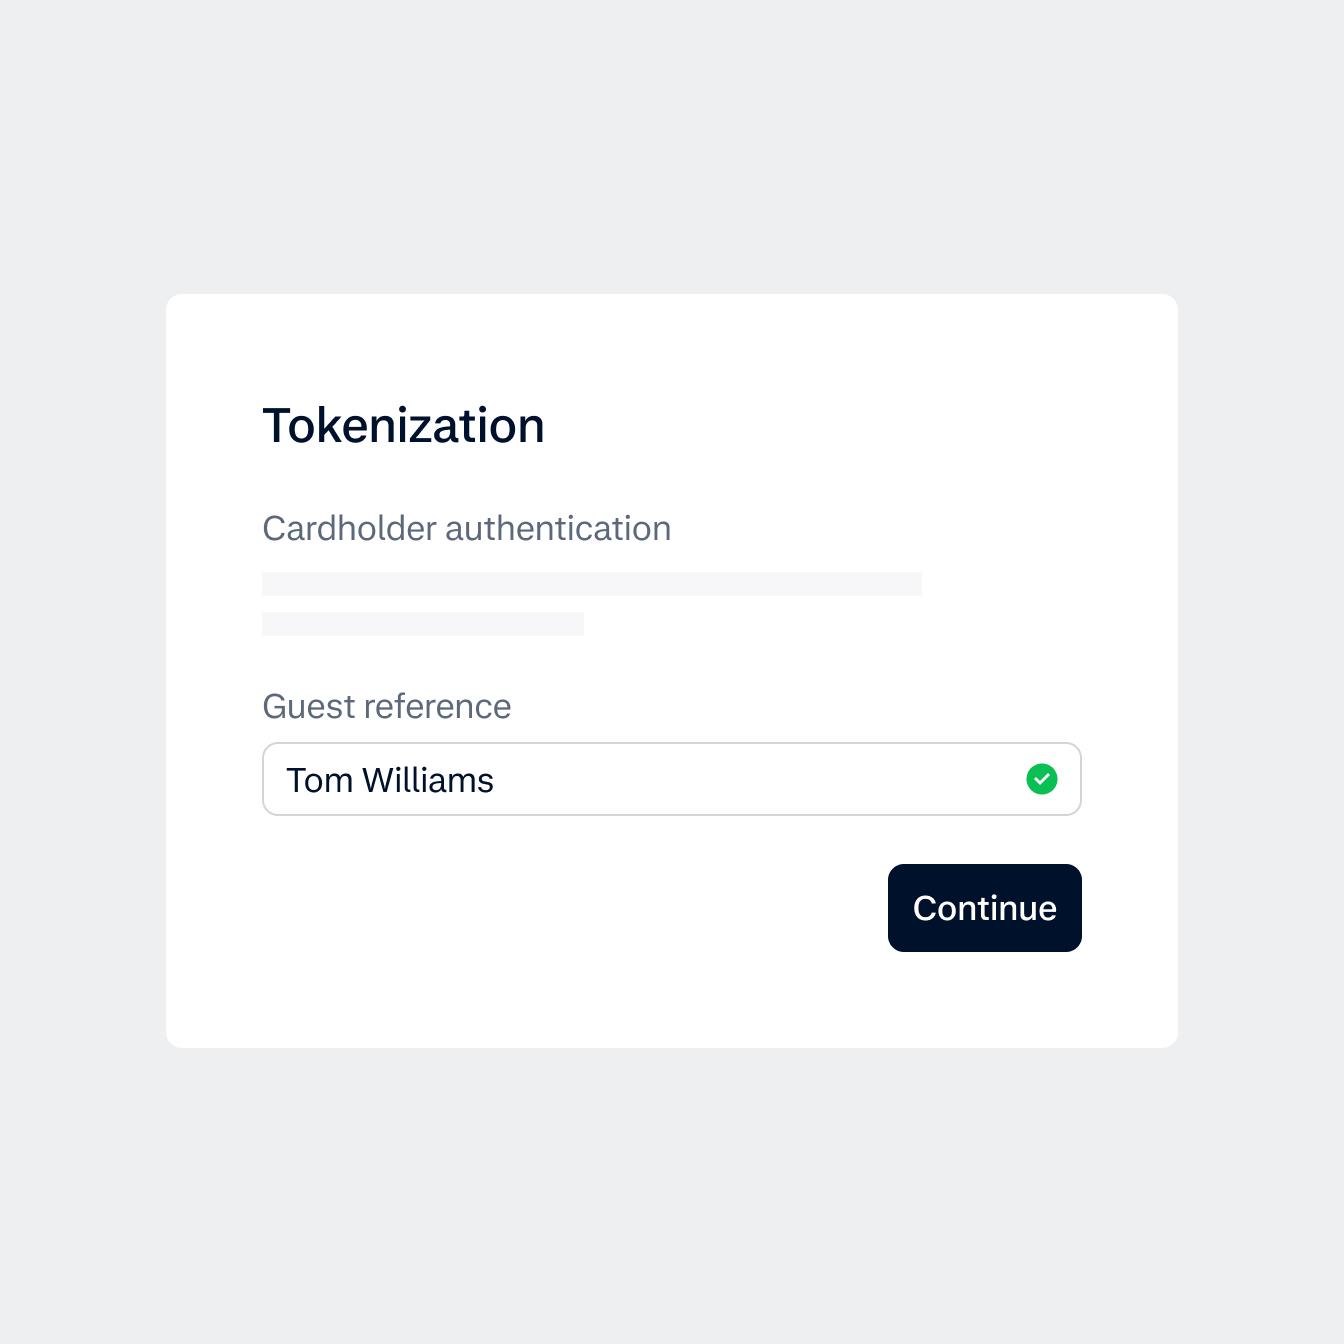This screenshot has height=1344, width=1344.
Task: Click the Tokenization heading
Action: click(403, 424)
